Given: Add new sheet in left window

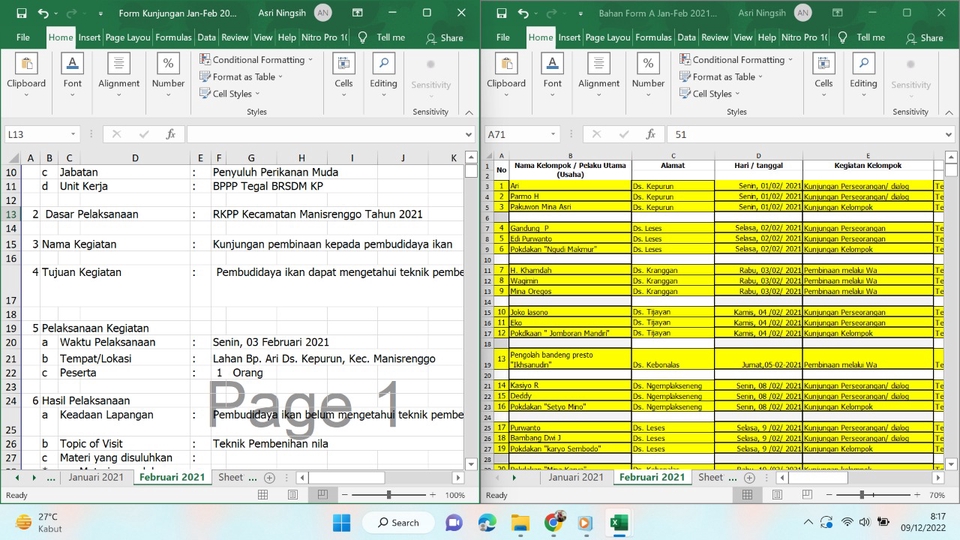Looking at the screenshot, I should coord(269,477).
